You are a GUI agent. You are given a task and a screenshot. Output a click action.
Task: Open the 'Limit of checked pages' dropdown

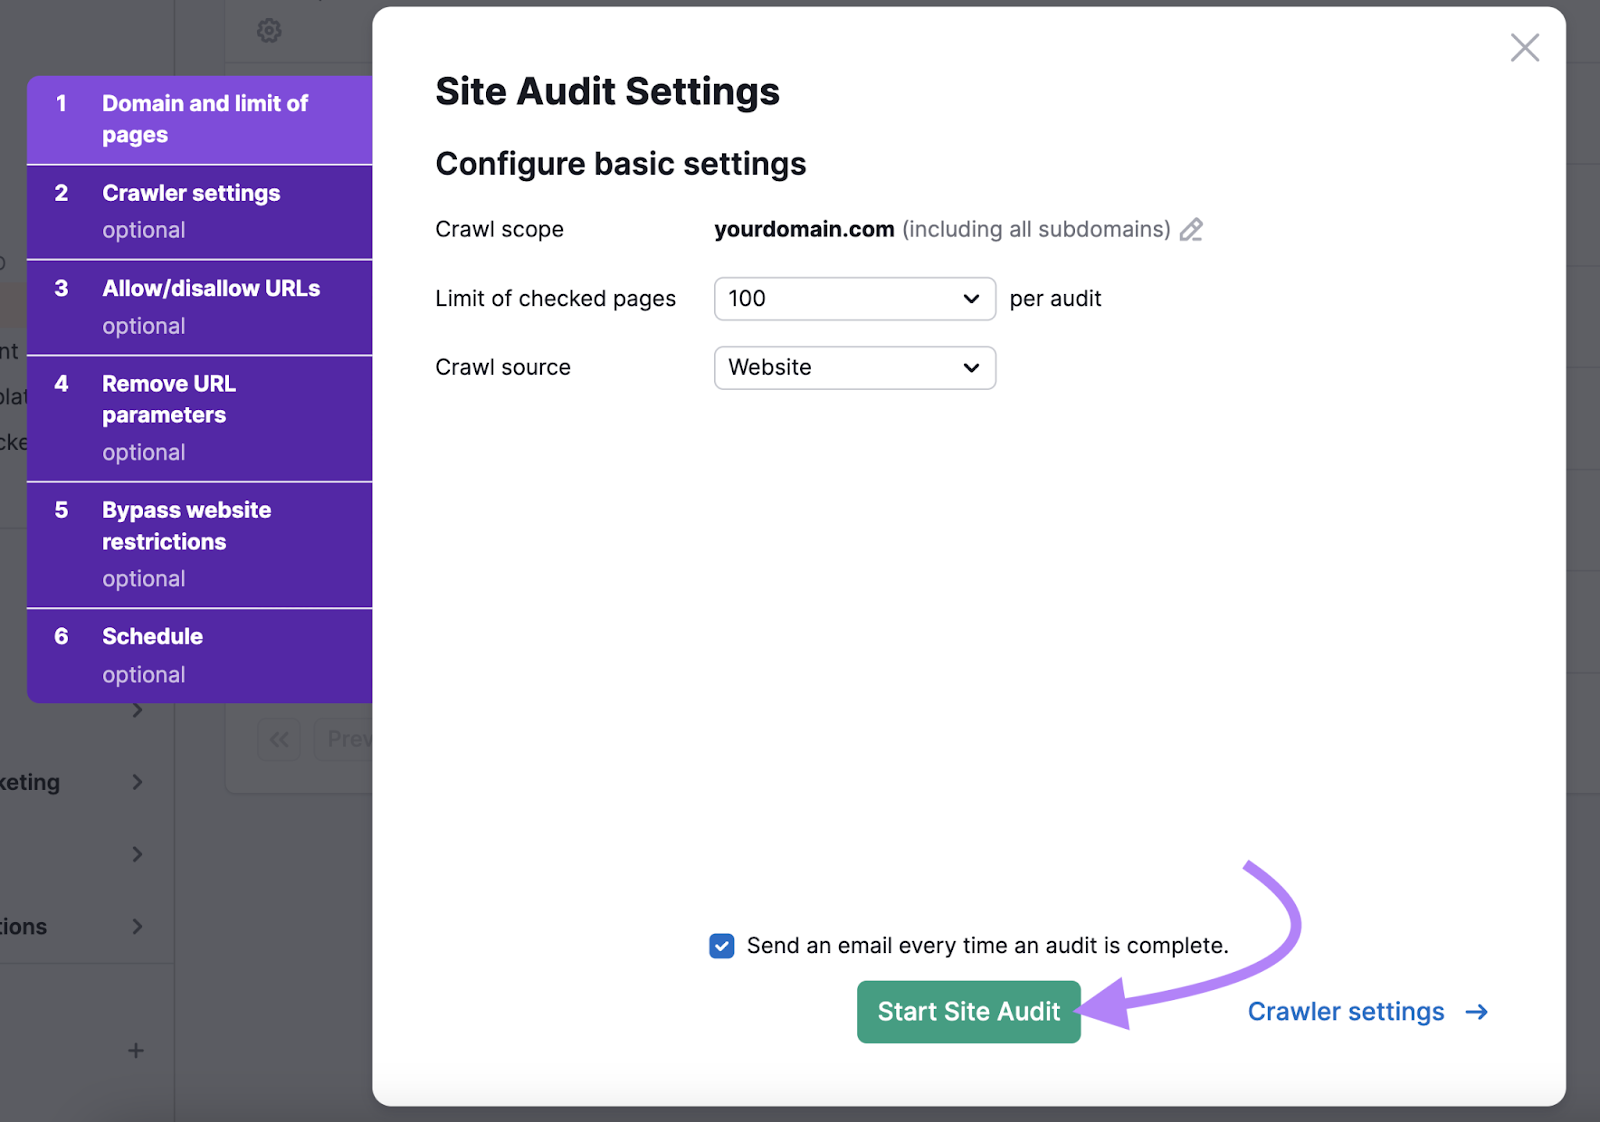point(854,298)
